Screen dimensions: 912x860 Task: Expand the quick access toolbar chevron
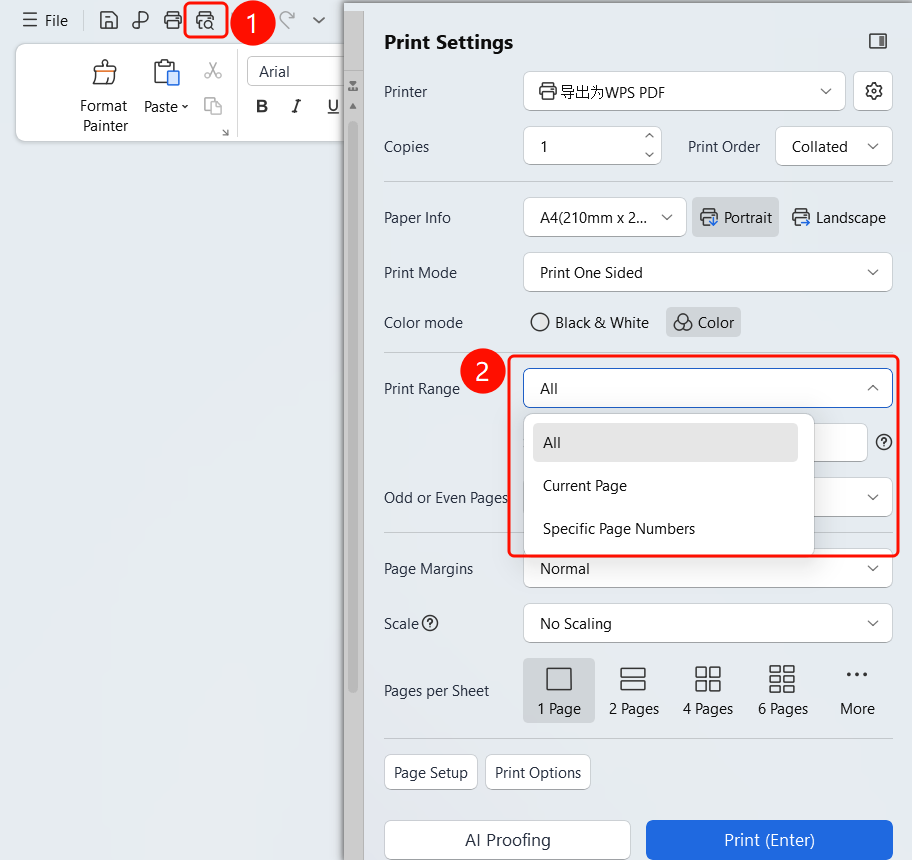point(319,20)
